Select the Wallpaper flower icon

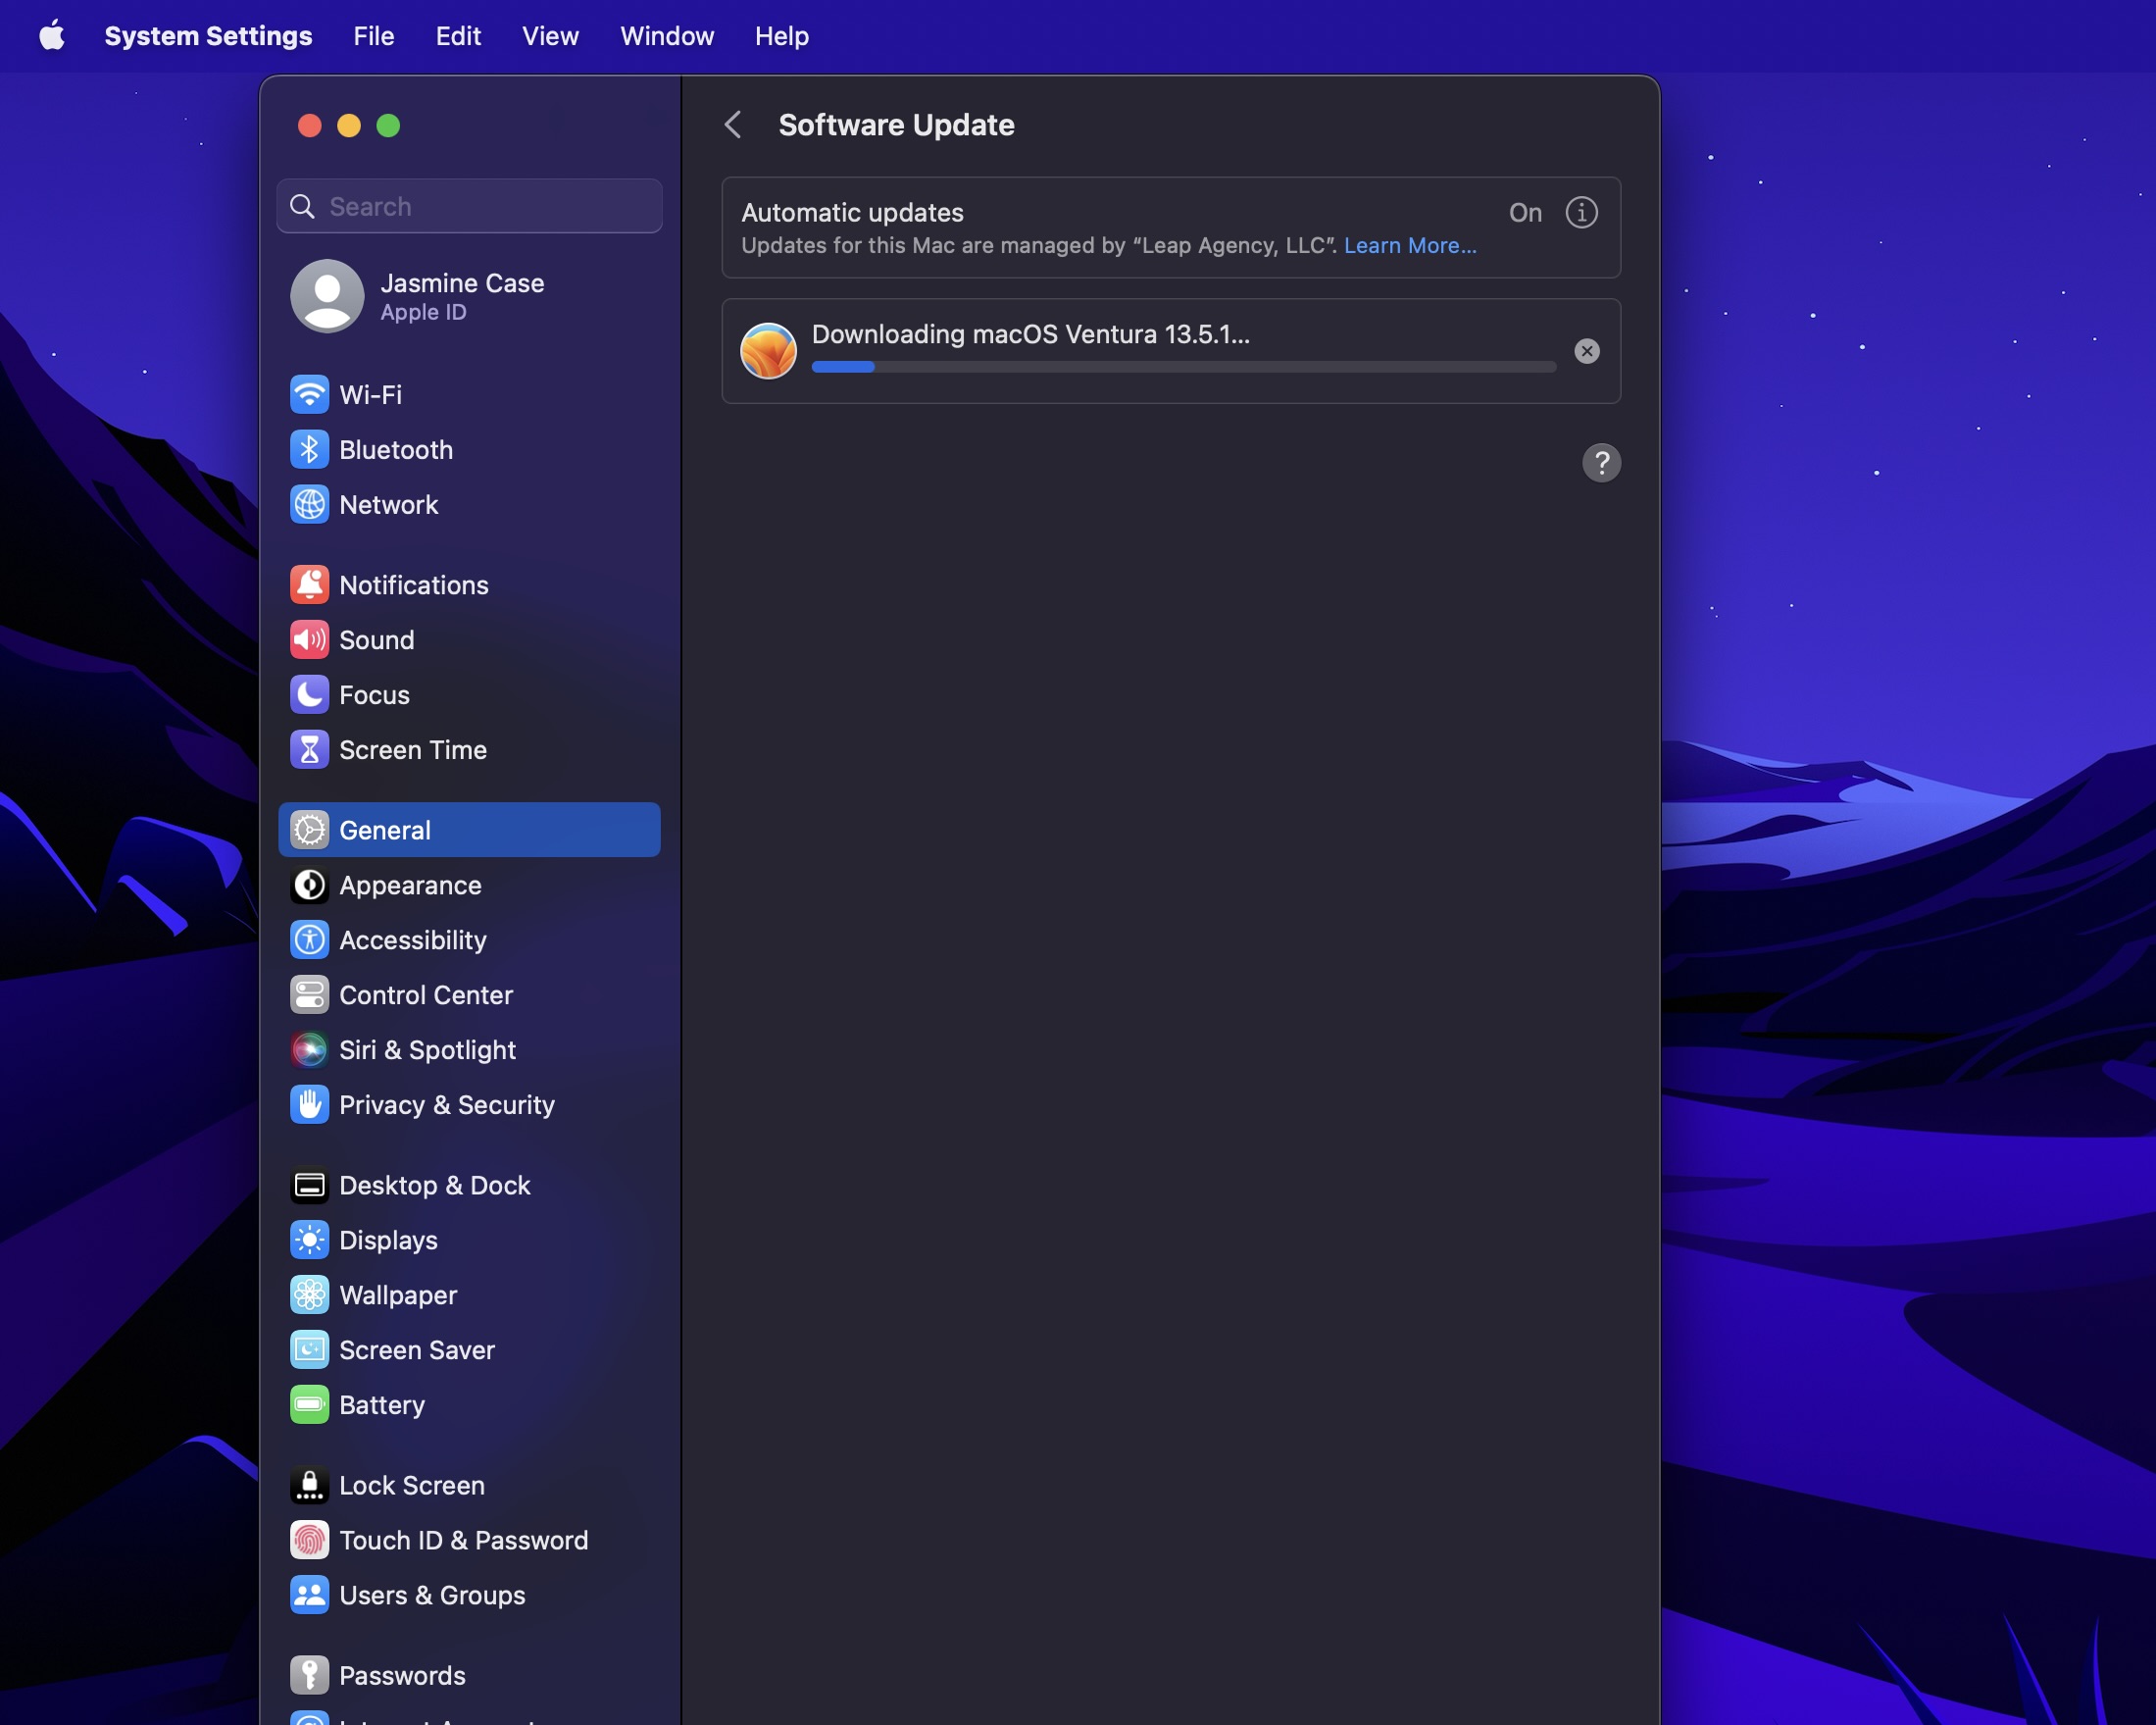(x=309, y=1294)
